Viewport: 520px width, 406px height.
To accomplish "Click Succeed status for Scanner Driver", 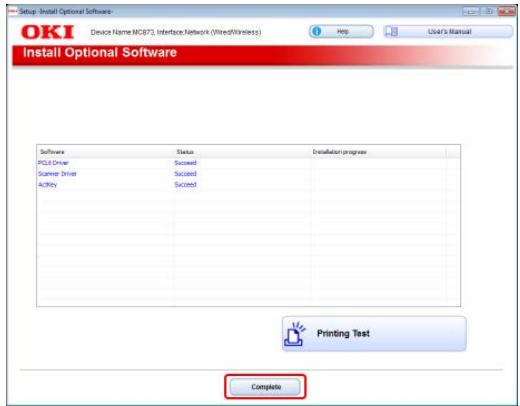I will 185,174.
